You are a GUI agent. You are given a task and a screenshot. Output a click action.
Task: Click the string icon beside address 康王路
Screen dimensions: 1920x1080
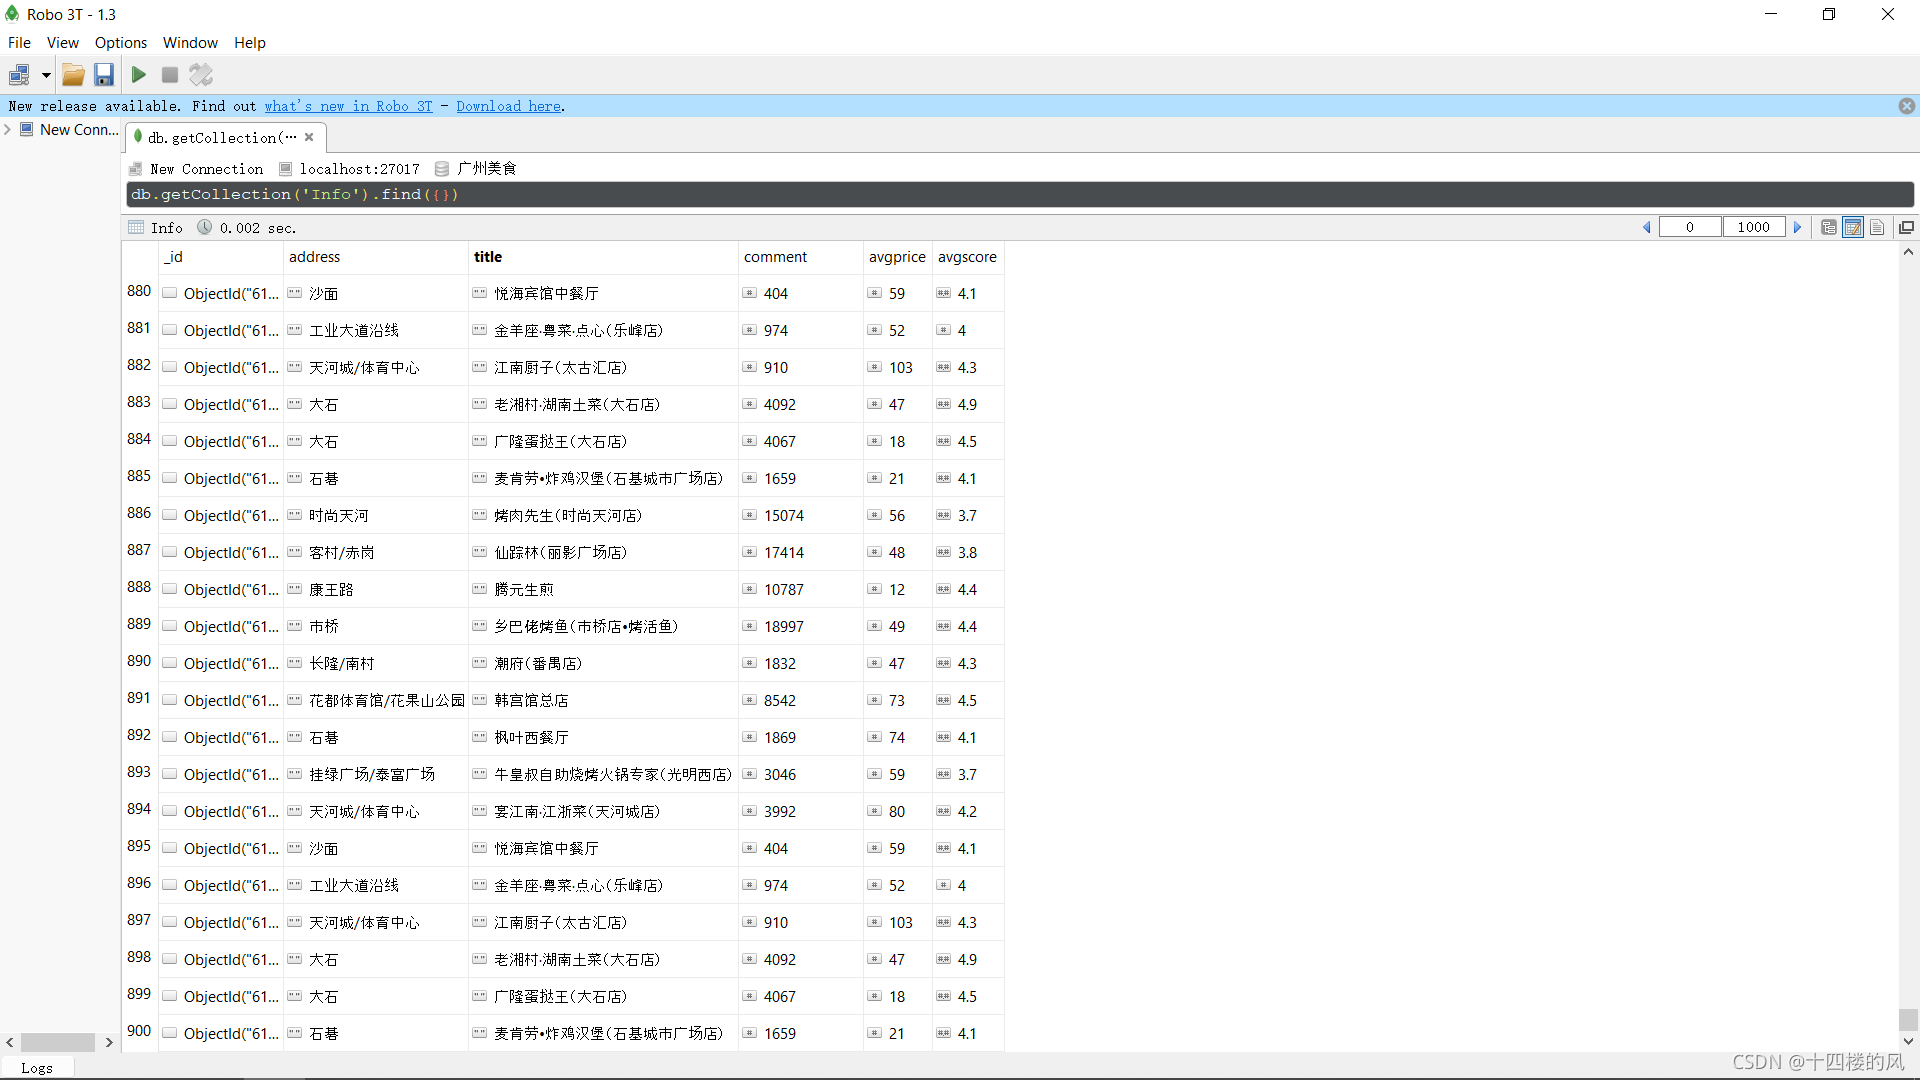(294, 589)
